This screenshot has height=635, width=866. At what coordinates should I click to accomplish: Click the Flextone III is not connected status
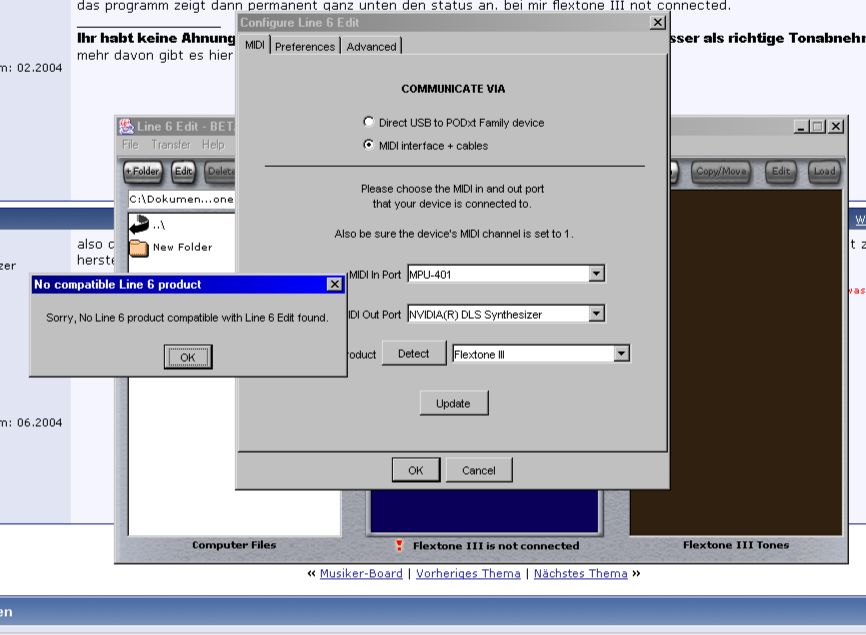(x=496, y=546)
